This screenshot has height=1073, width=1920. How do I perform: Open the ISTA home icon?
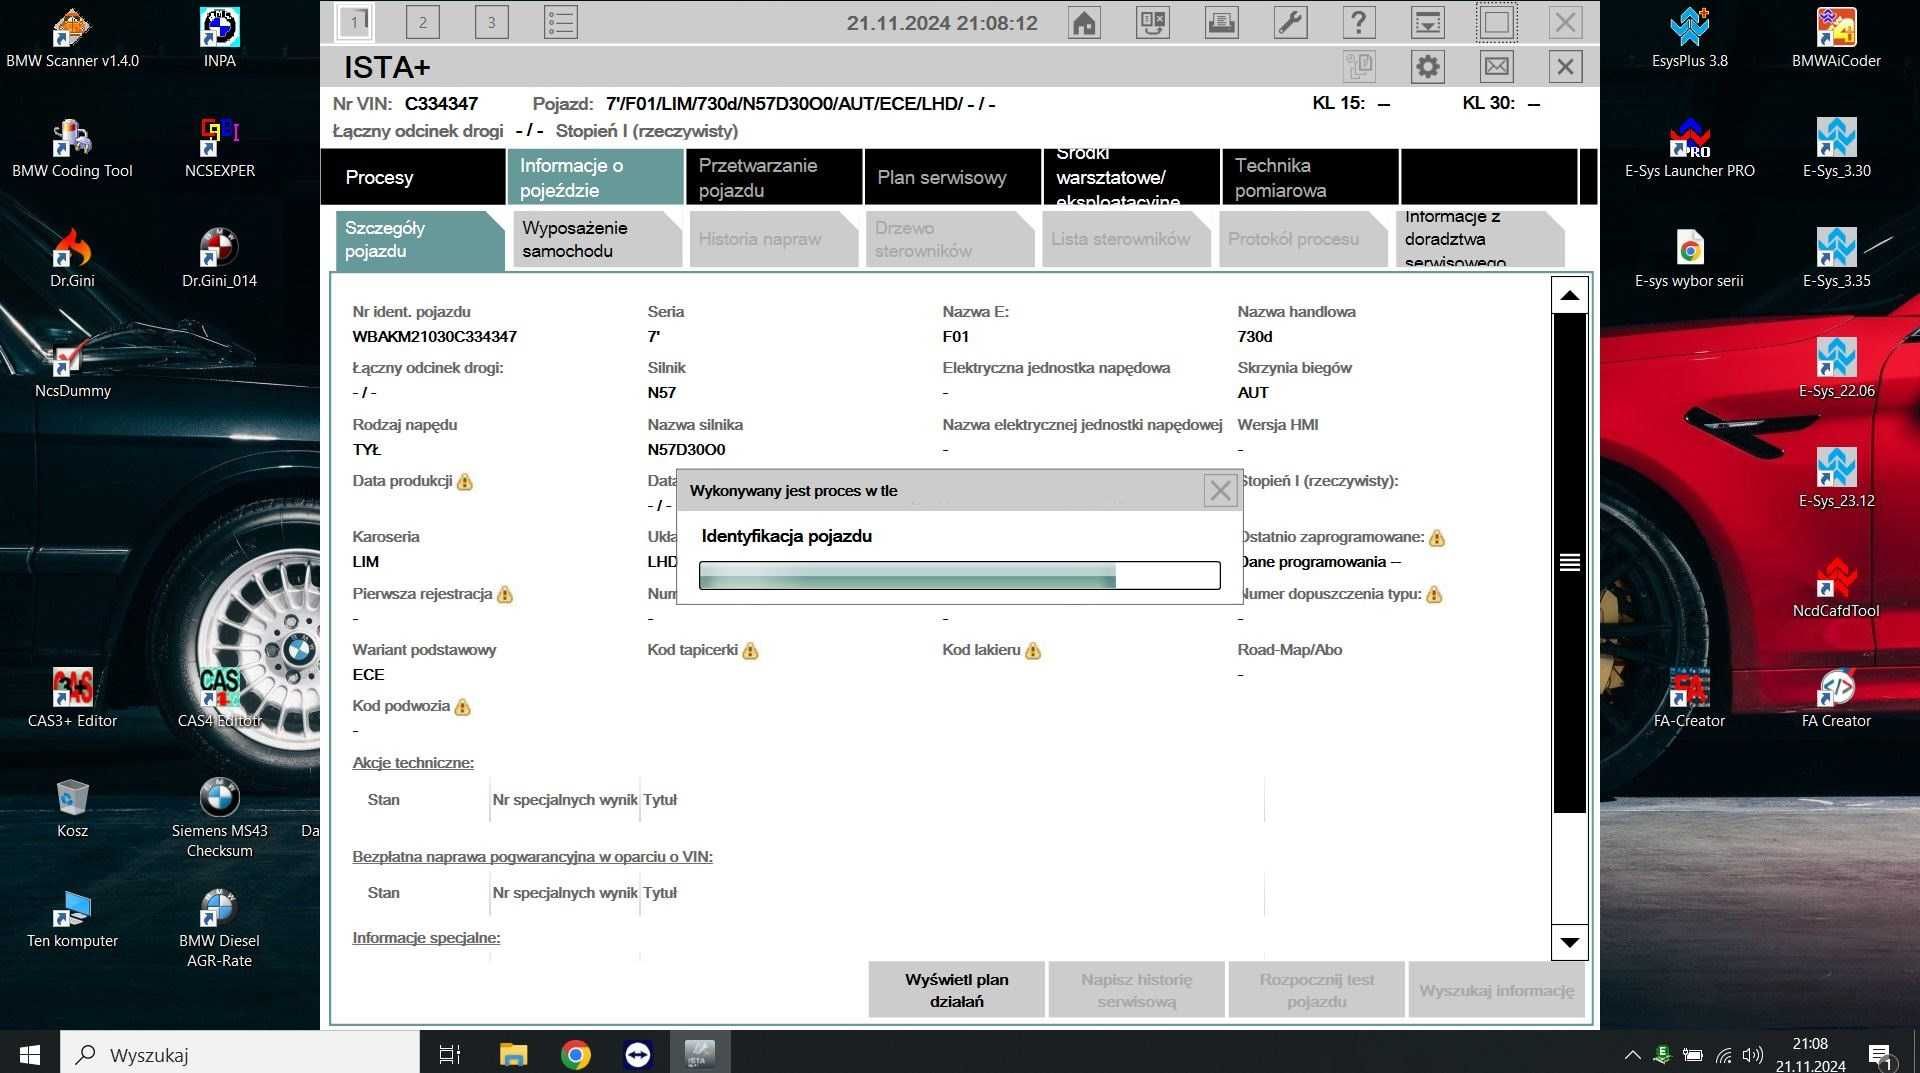point(1084,22)
